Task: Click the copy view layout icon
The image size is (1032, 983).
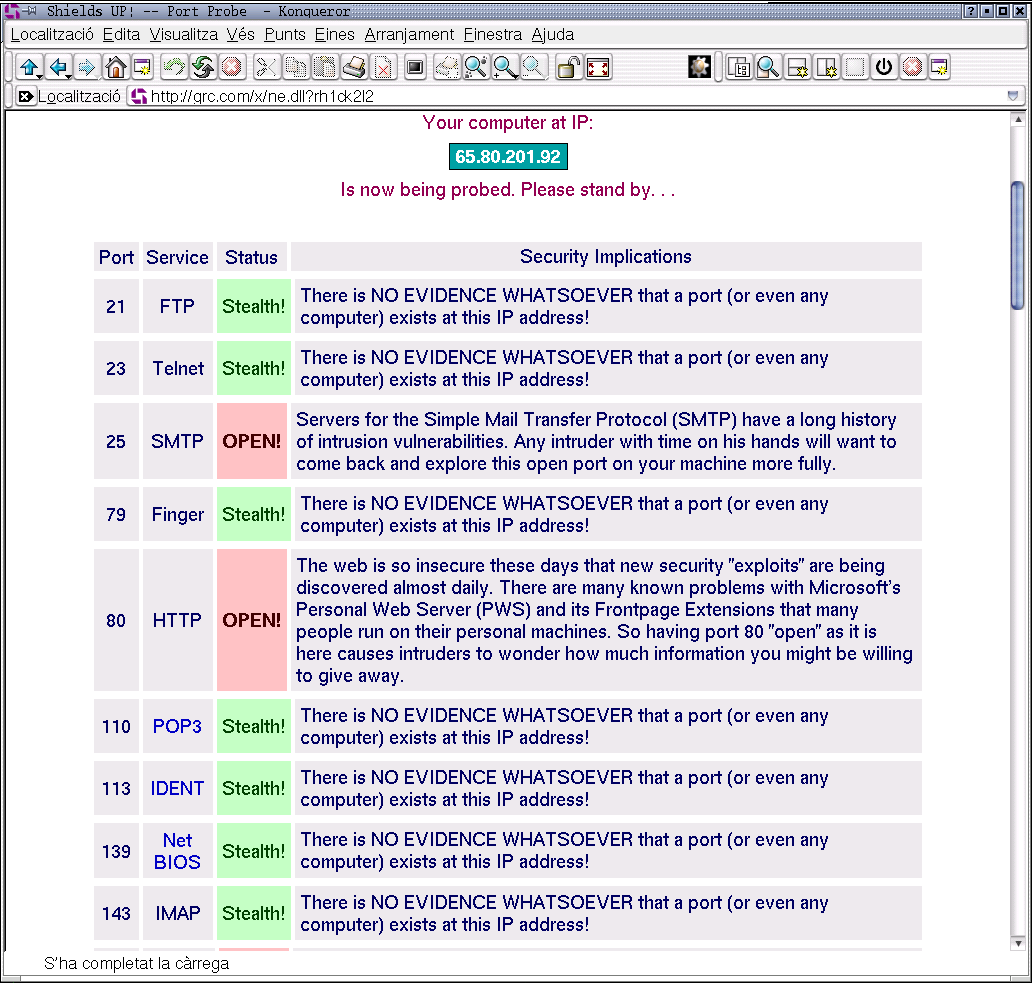Action: (x=739, y=66)
